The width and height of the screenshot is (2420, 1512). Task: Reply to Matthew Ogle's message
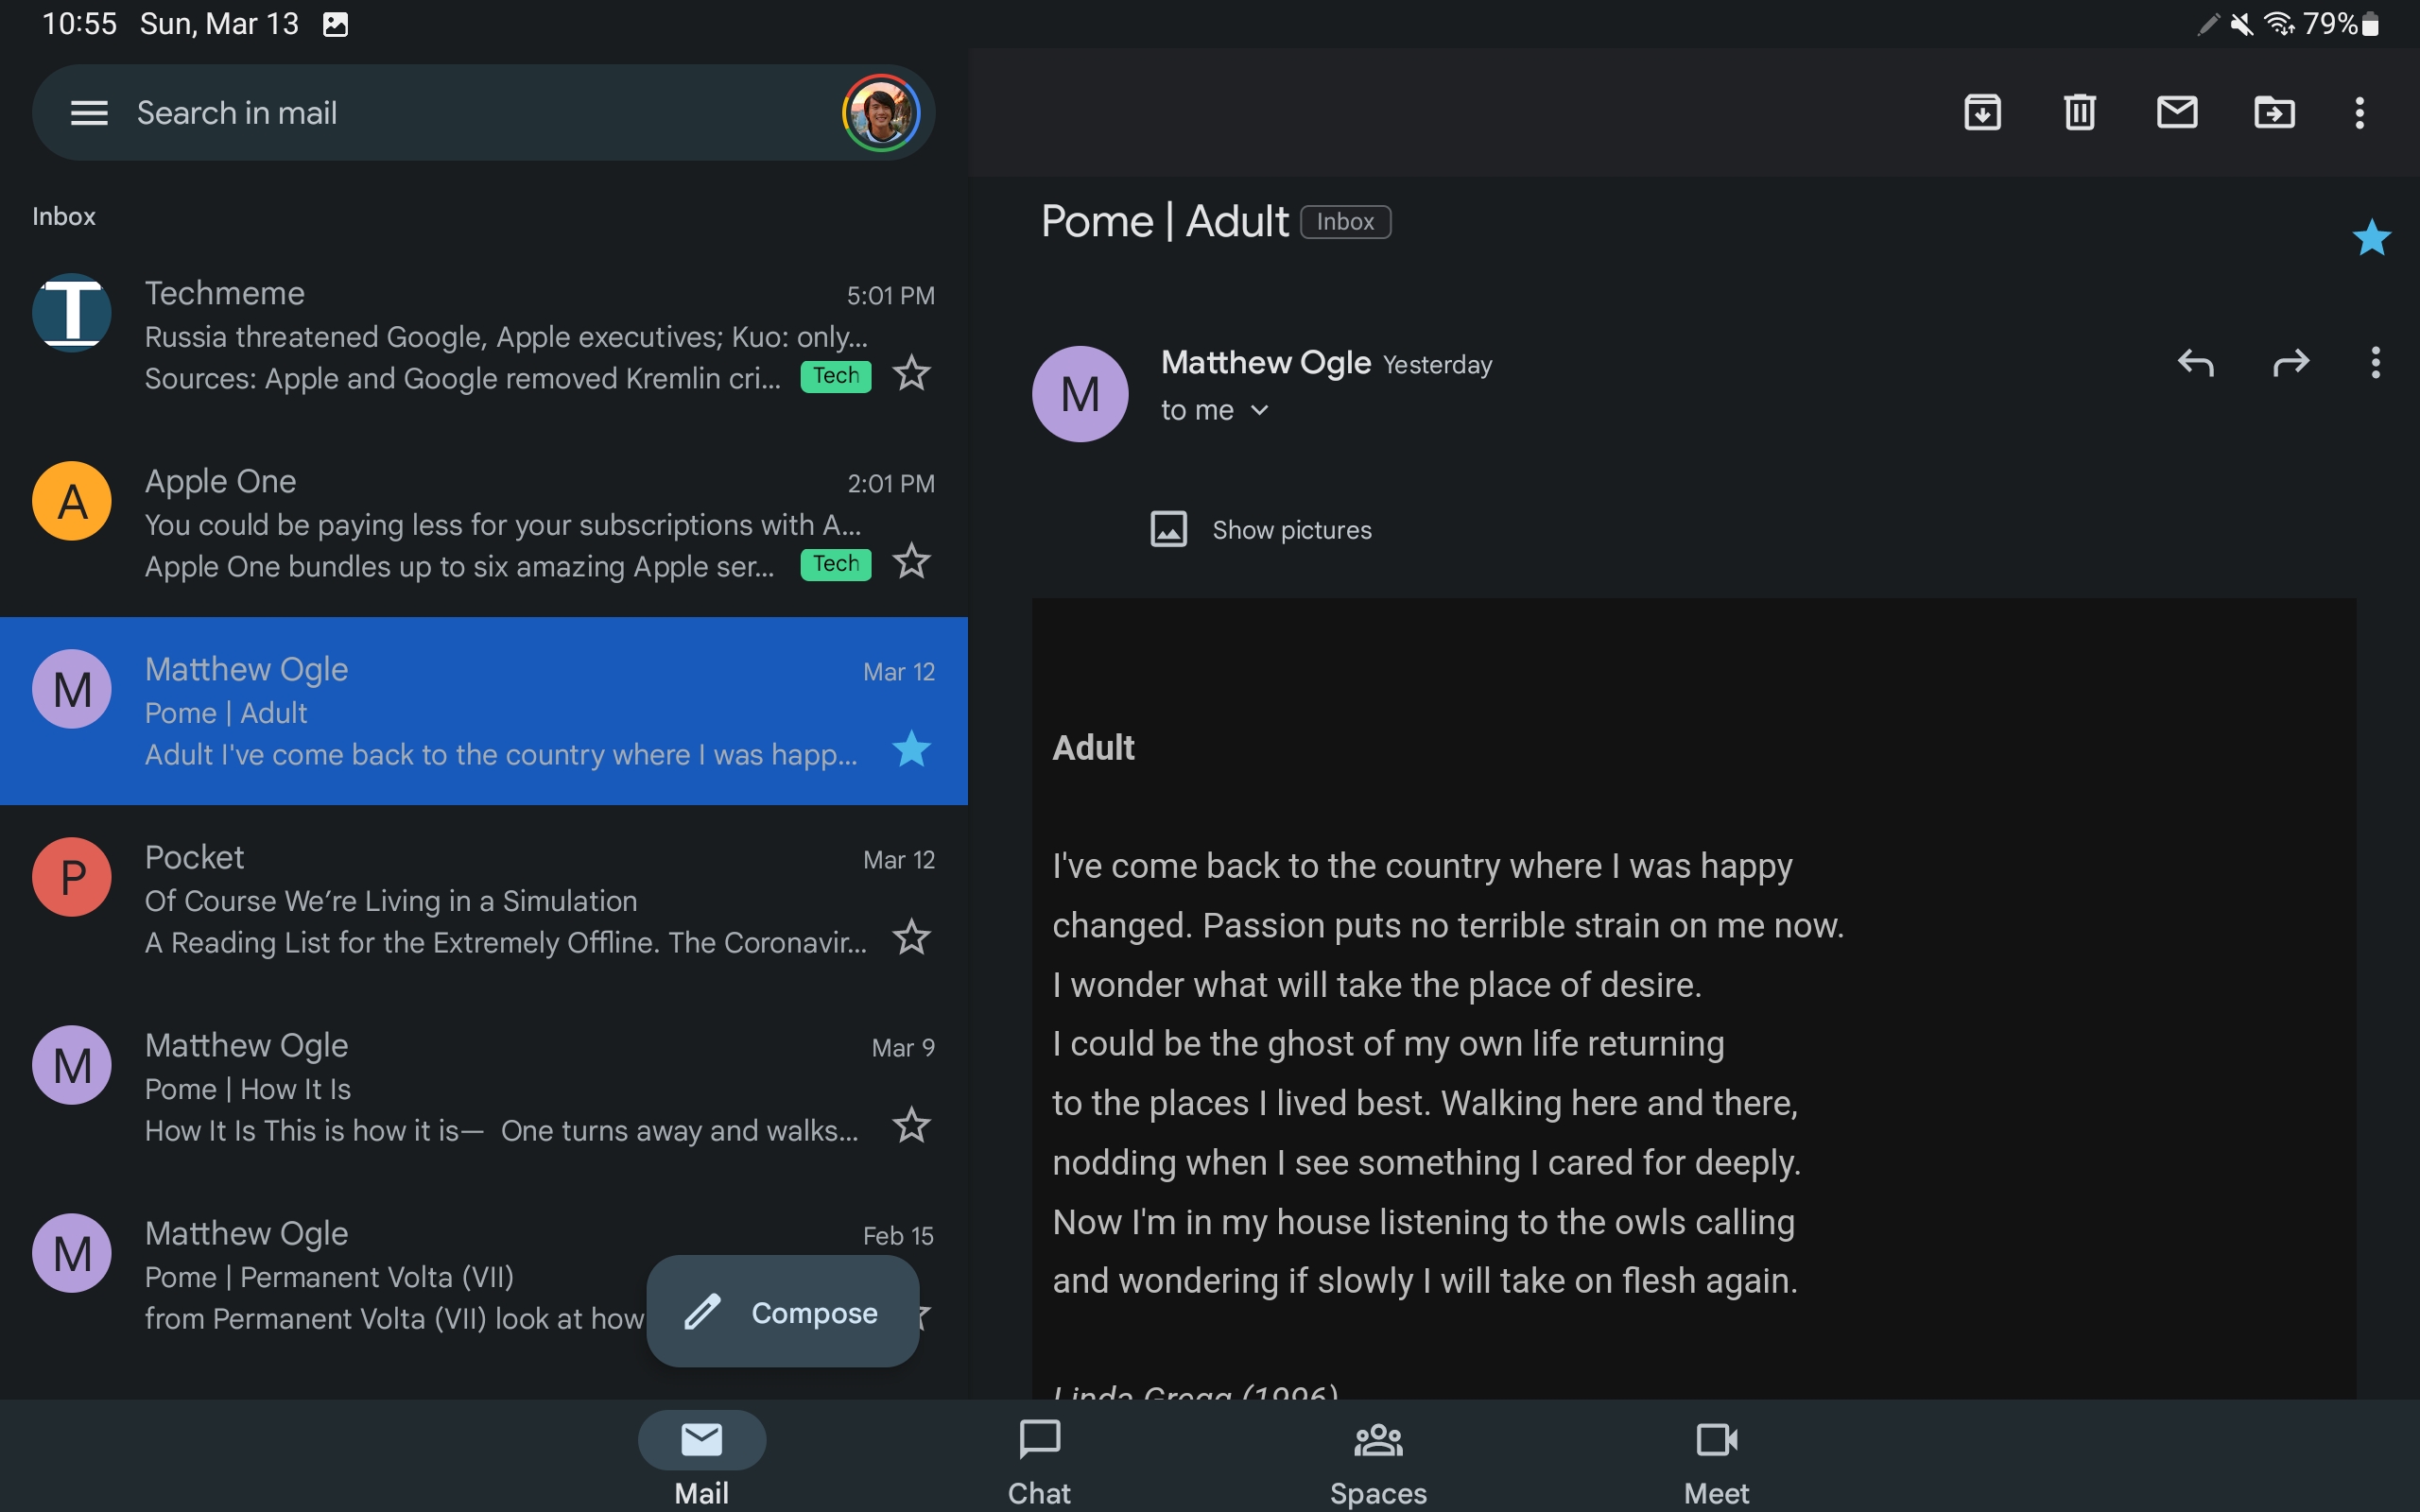[2195, 362]
